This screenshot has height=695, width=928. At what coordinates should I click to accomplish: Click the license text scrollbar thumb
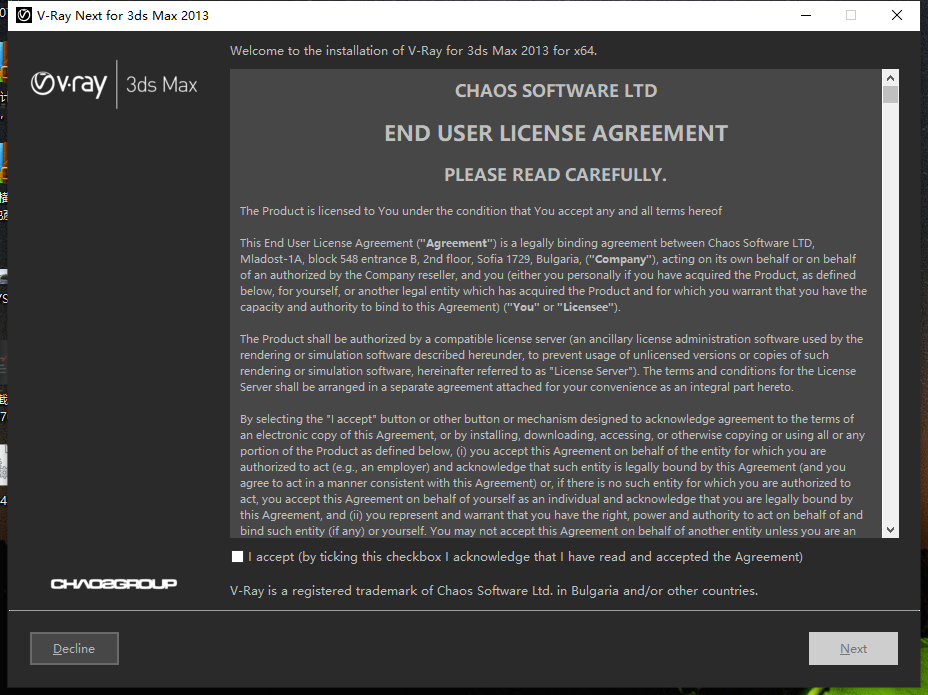coord(890,95)
